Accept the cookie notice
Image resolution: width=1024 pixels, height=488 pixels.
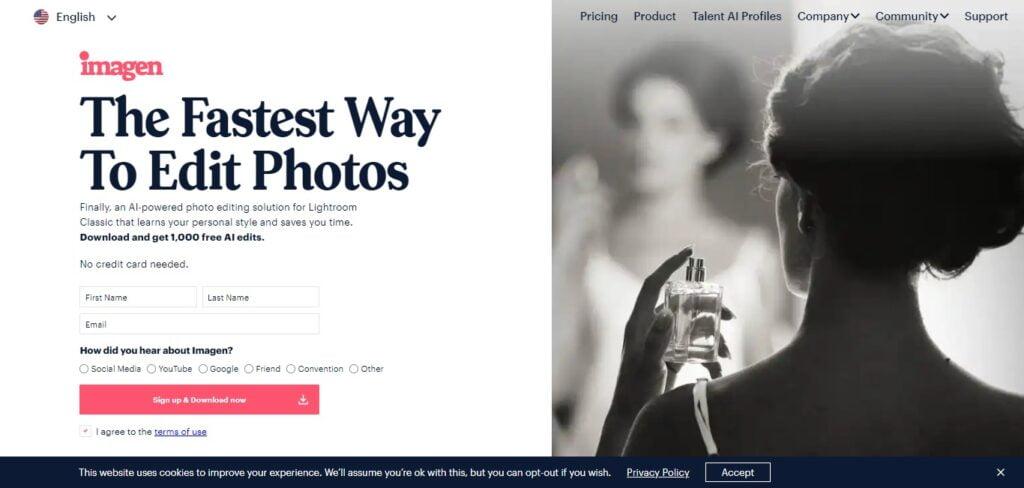738,472
